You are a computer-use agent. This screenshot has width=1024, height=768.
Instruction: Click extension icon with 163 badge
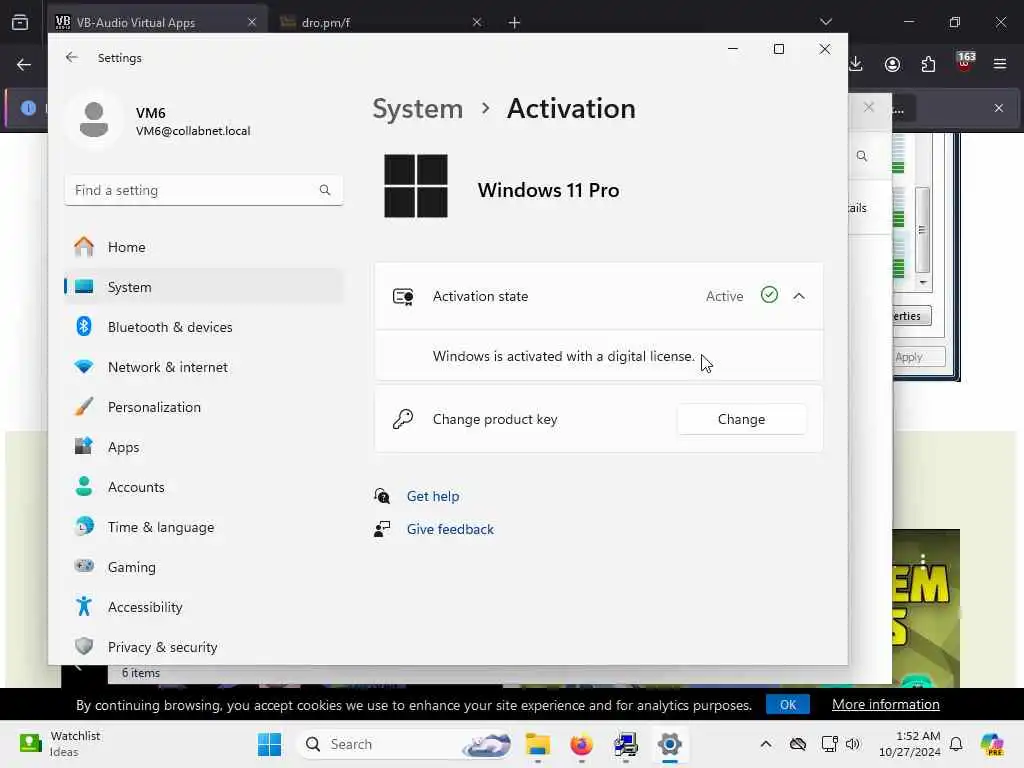pyautogui.click(x=965, y=62)
